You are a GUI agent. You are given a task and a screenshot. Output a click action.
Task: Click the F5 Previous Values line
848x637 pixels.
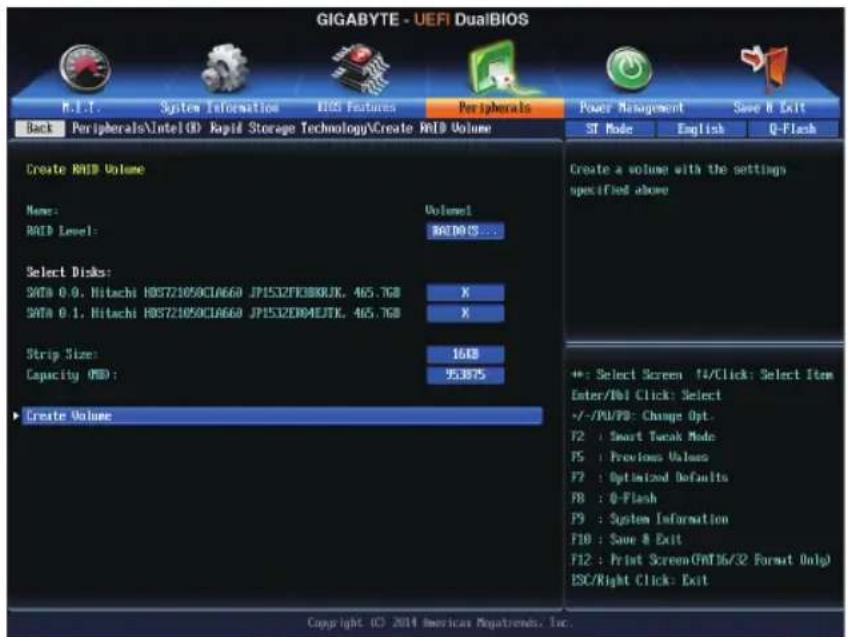640,457
